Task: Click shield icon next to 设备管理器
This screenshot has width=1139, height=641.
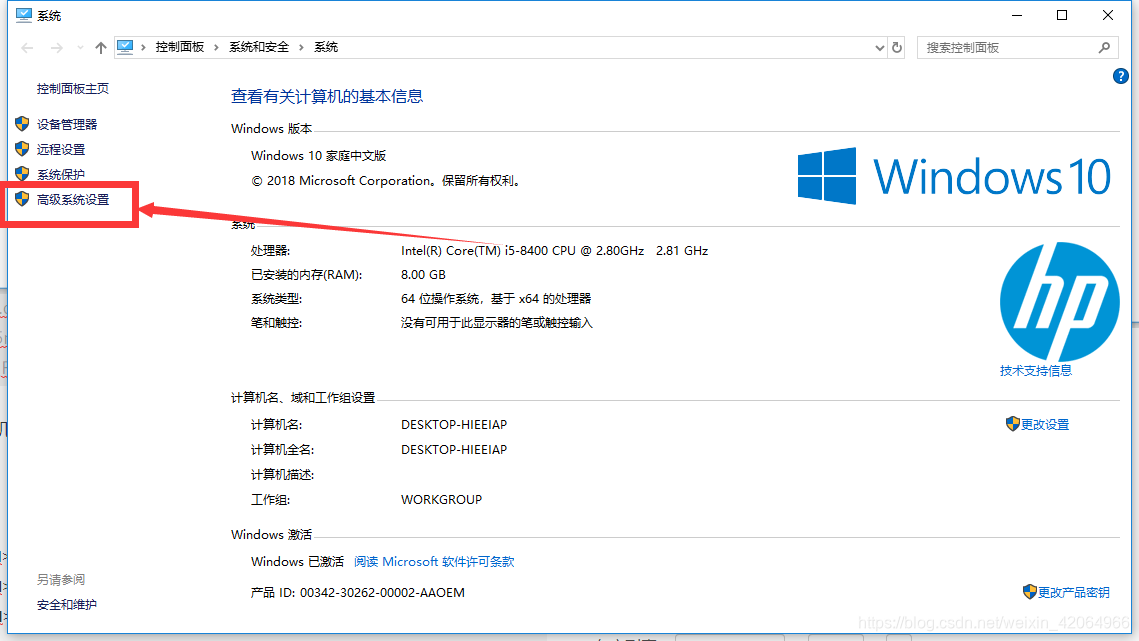Action: (22, 124)
